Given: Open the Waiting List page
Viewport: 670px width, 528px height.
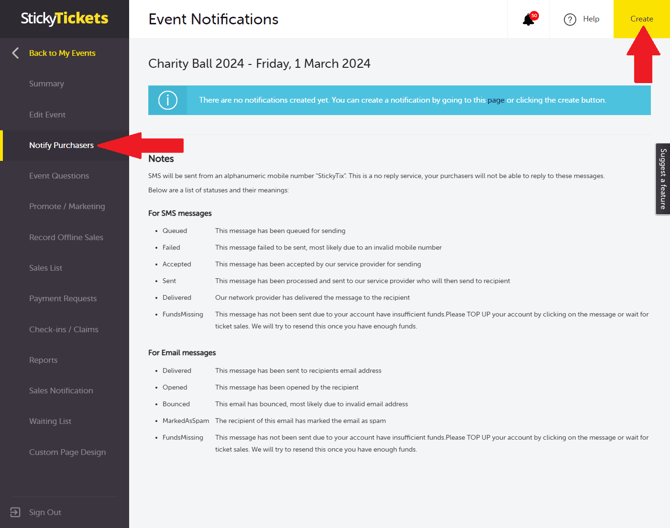Looking at the screenshot, I should (50, 421).
